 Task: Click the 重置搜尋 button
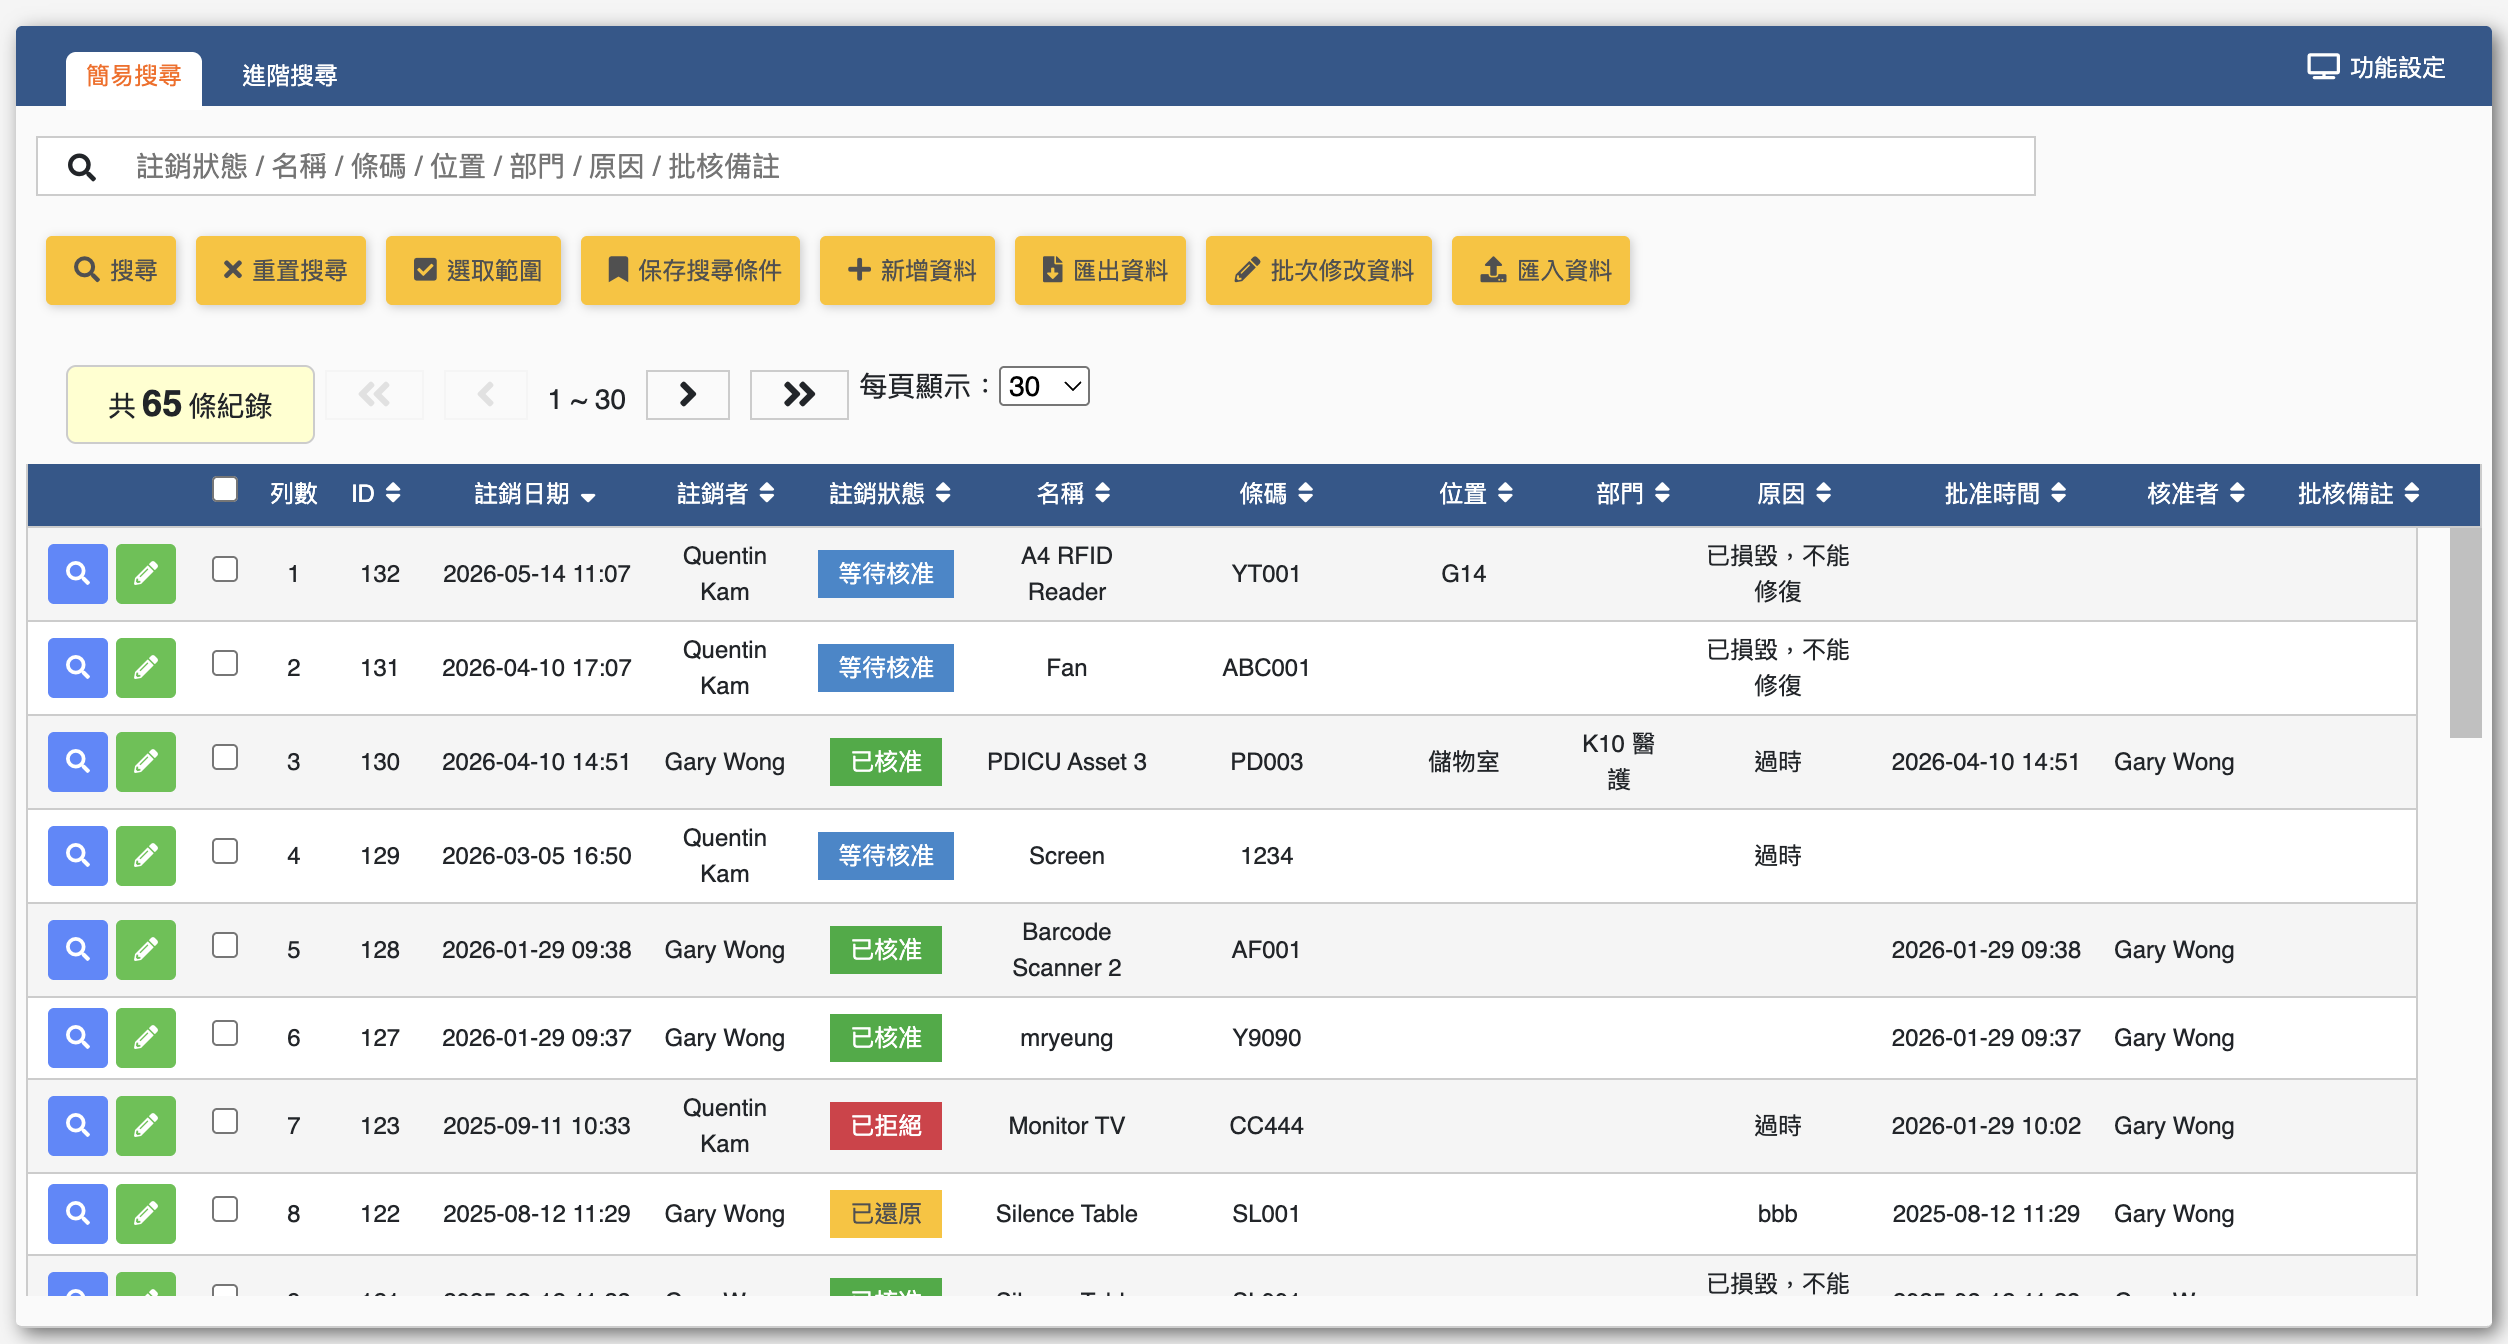pyautogui.click(x=281, y=270)
